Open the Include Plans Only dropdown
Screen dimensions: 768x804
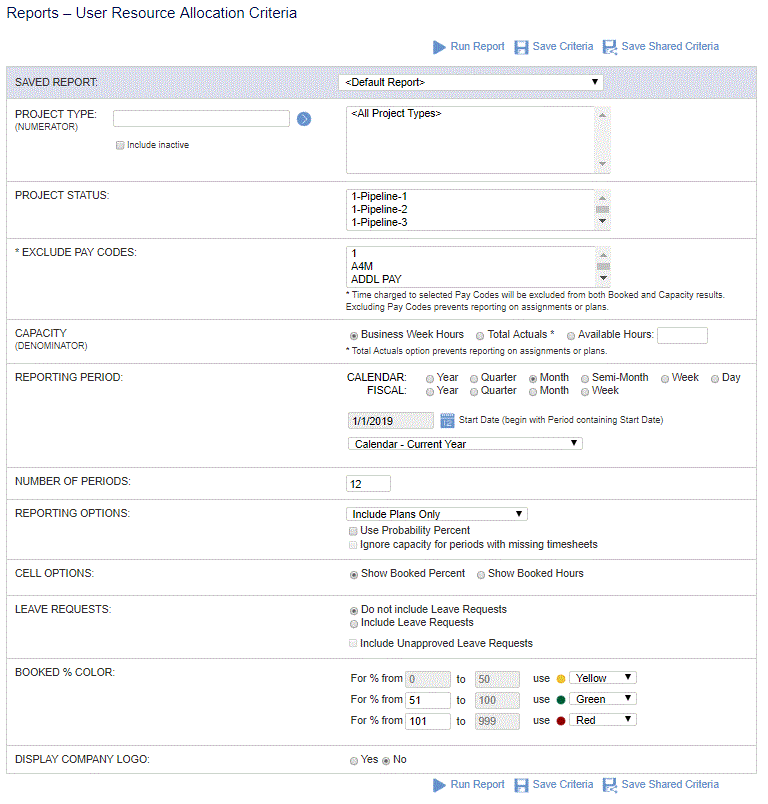437,514
